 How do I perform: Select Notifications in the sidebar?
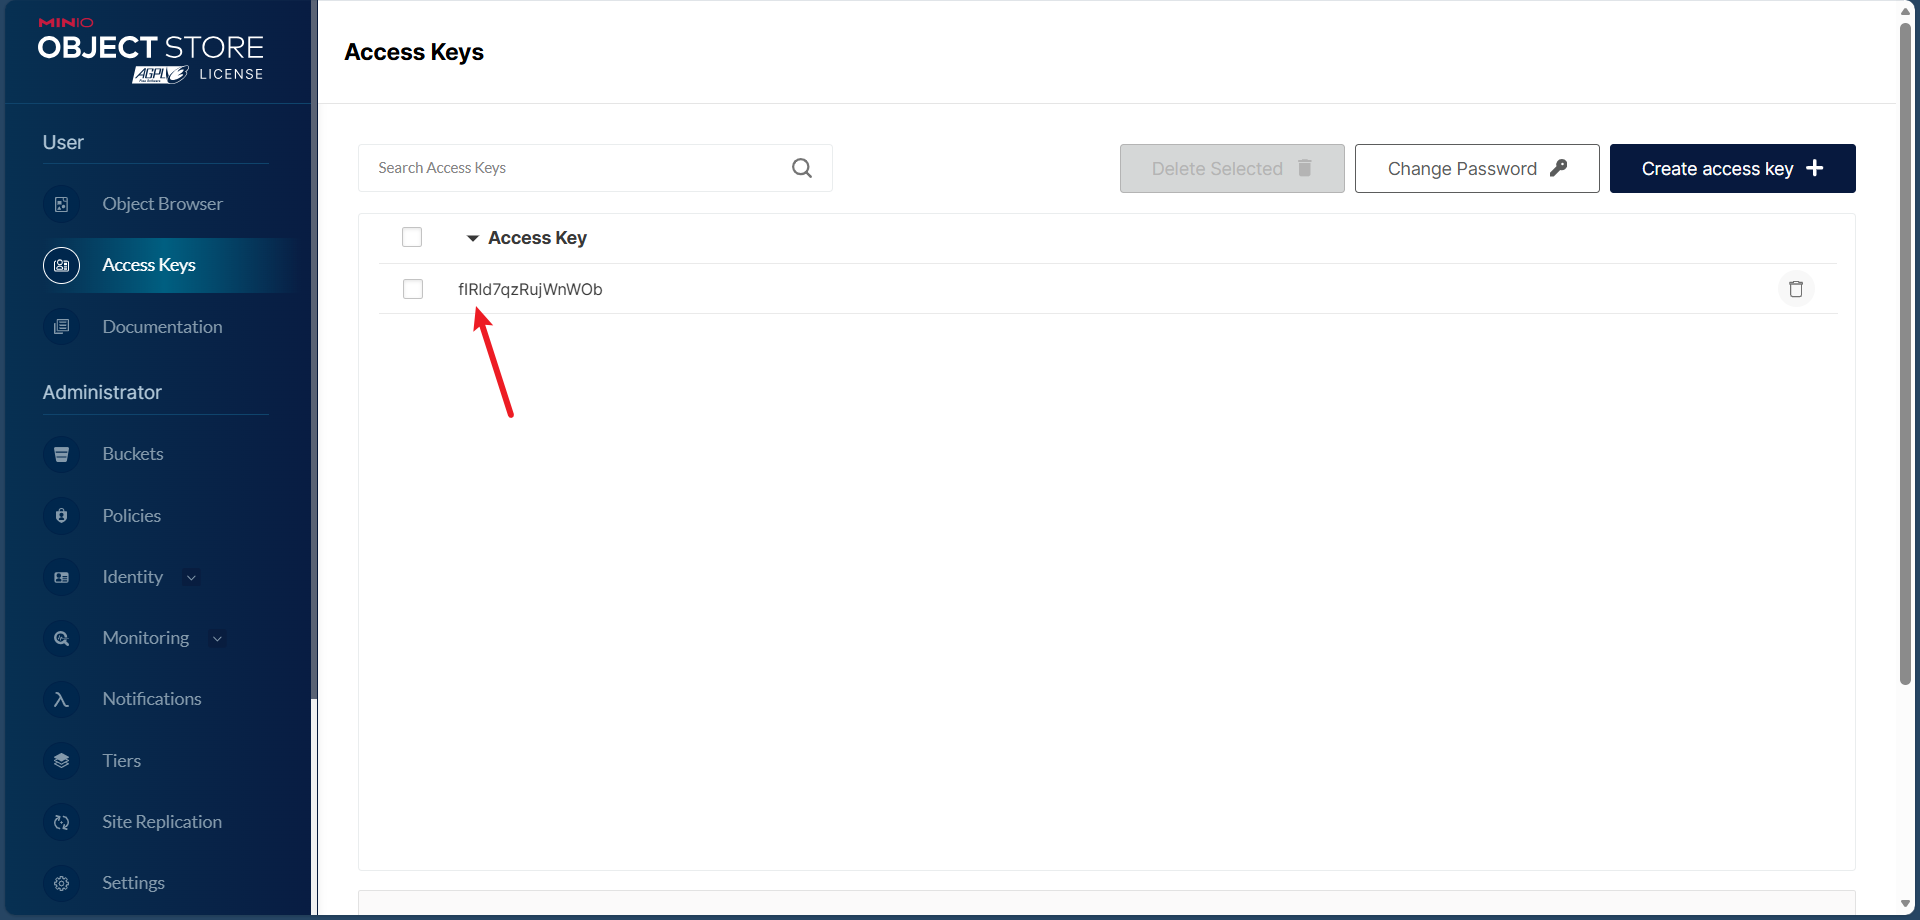coord(152,699)
